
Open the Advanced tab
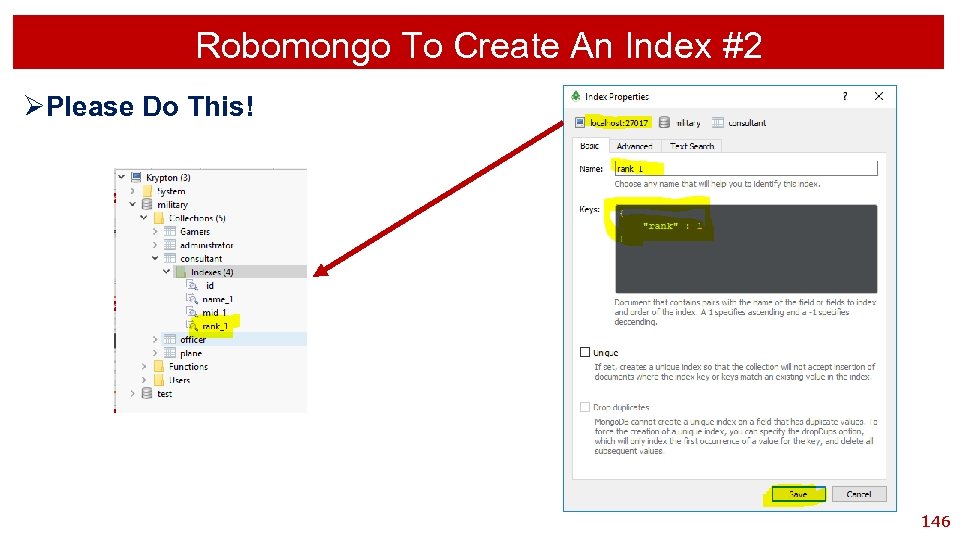click(x=634, y=146)
